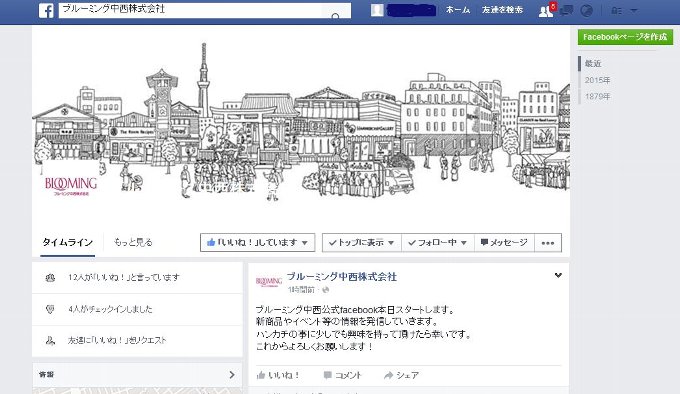The image size is (680, 394).
Task: Click the invite friends person icon
Action: [50, 341]
